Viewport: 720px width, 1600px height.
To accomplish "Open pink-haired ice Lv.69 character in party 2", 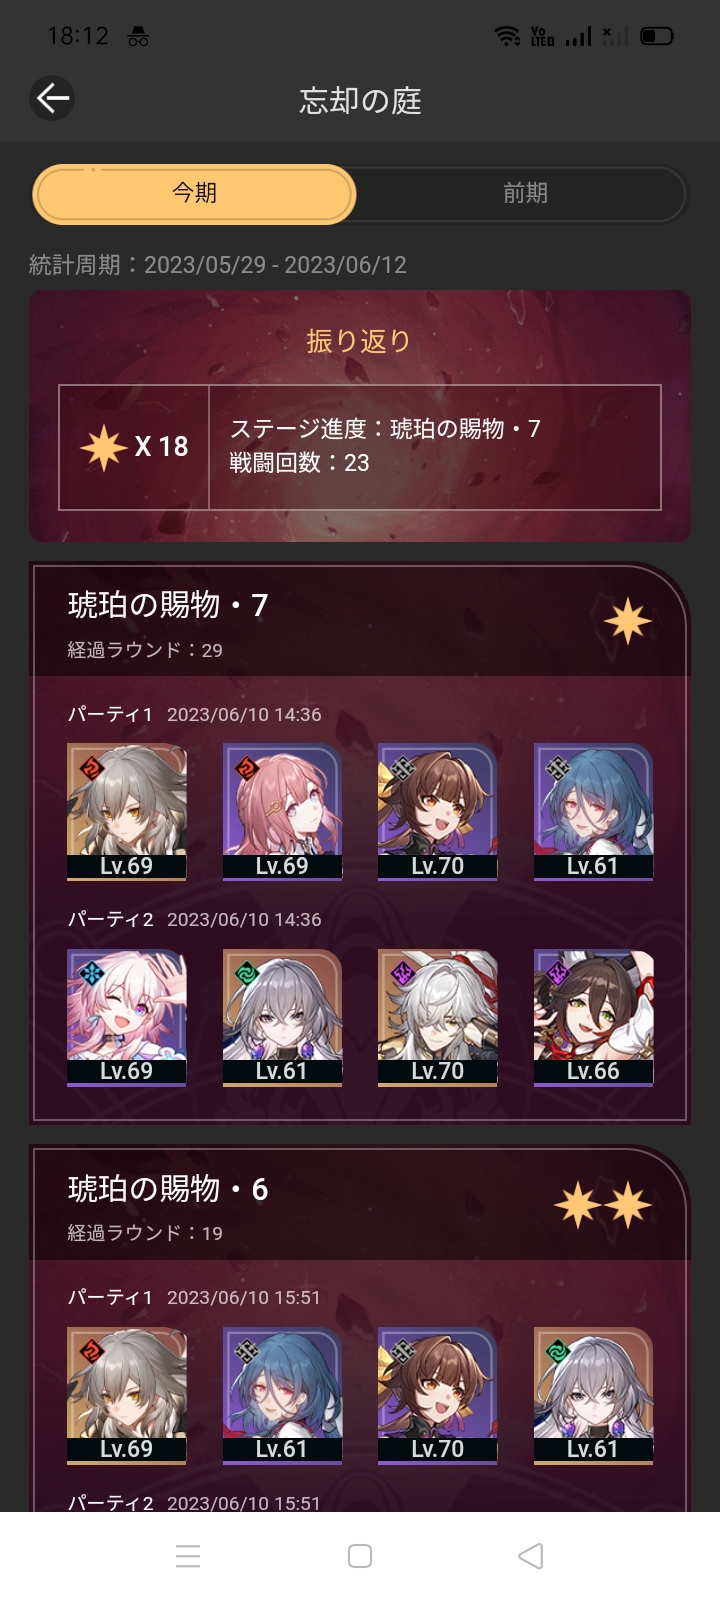I will tap(126, 1017).
